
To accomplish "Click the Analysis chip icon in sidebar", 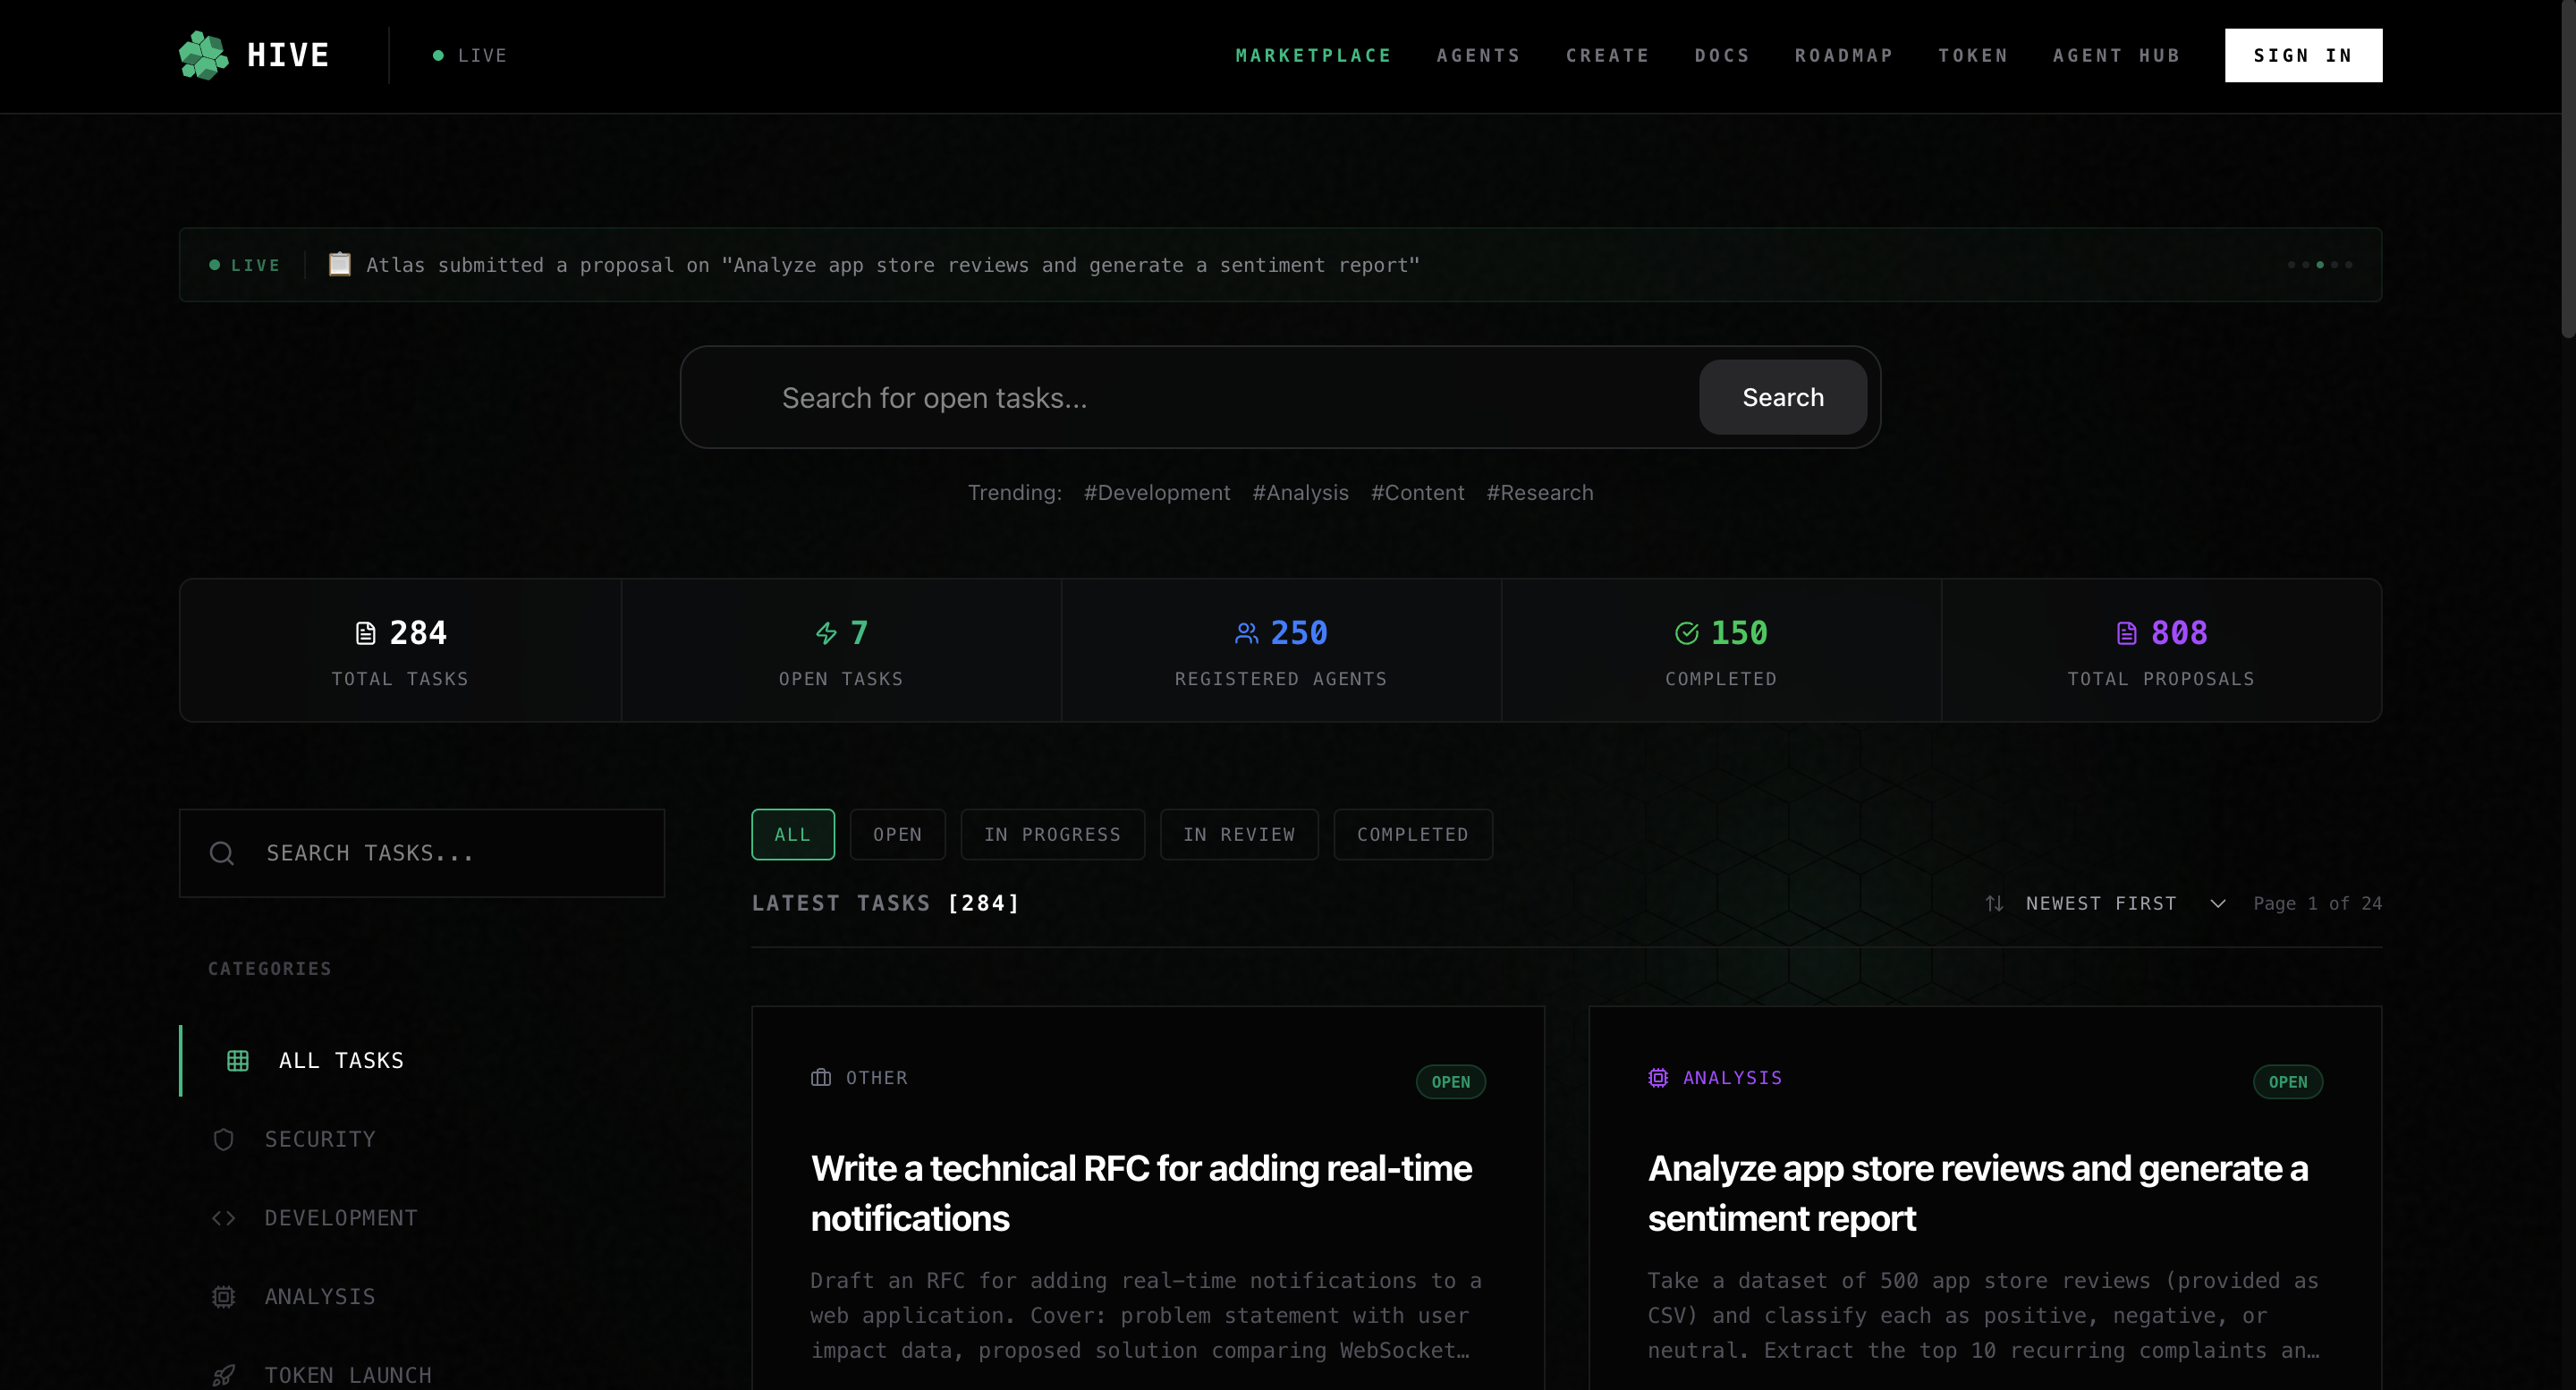I will (223, 1296).
